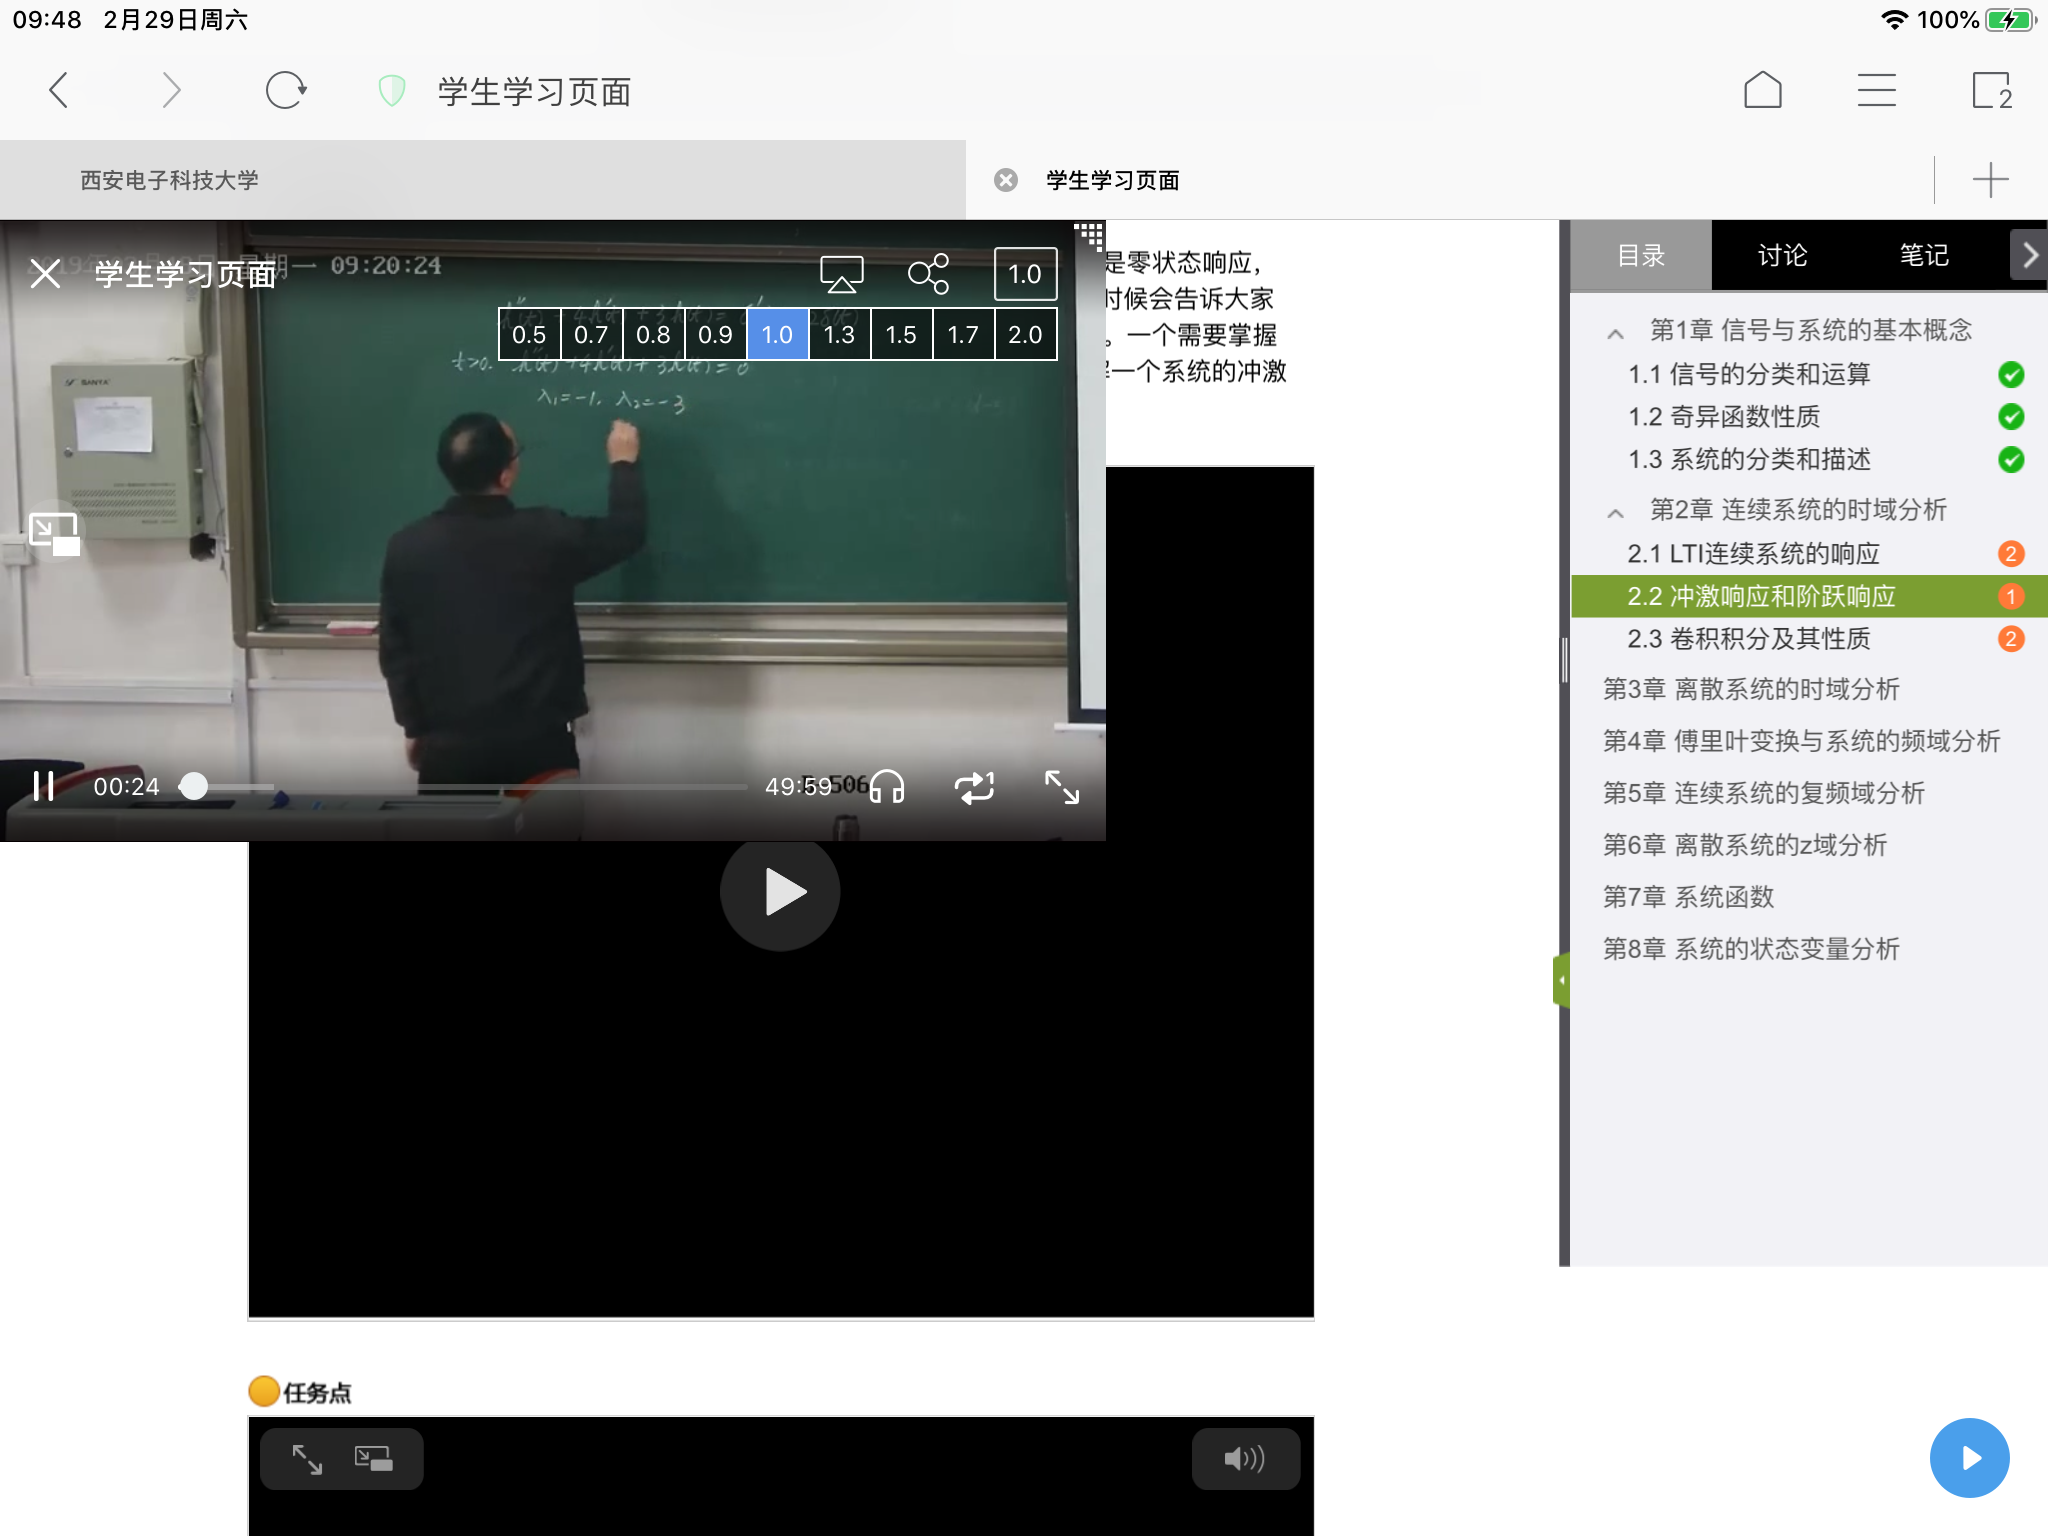This screenshot has width=2048, height=1536.
Task: Open the browser tabs switcher icon
Action: pyautogui.click(x=1990, y=91)
